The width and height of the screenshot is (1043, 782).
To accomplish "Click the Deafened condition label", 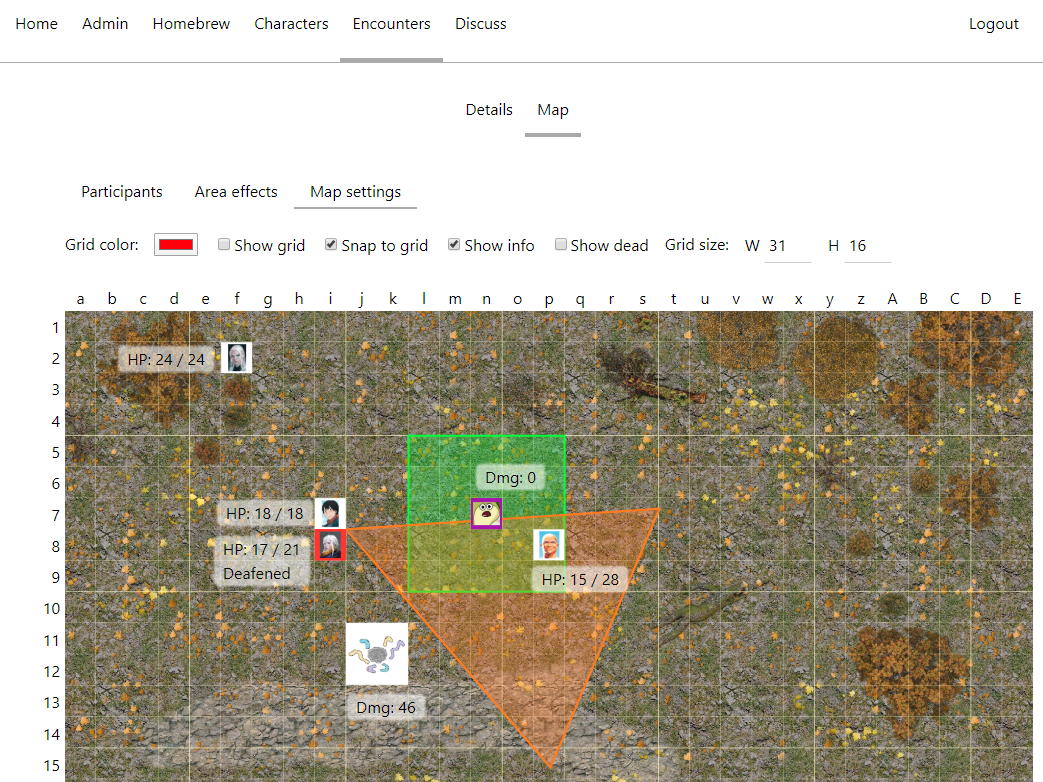I will [257, 573].
